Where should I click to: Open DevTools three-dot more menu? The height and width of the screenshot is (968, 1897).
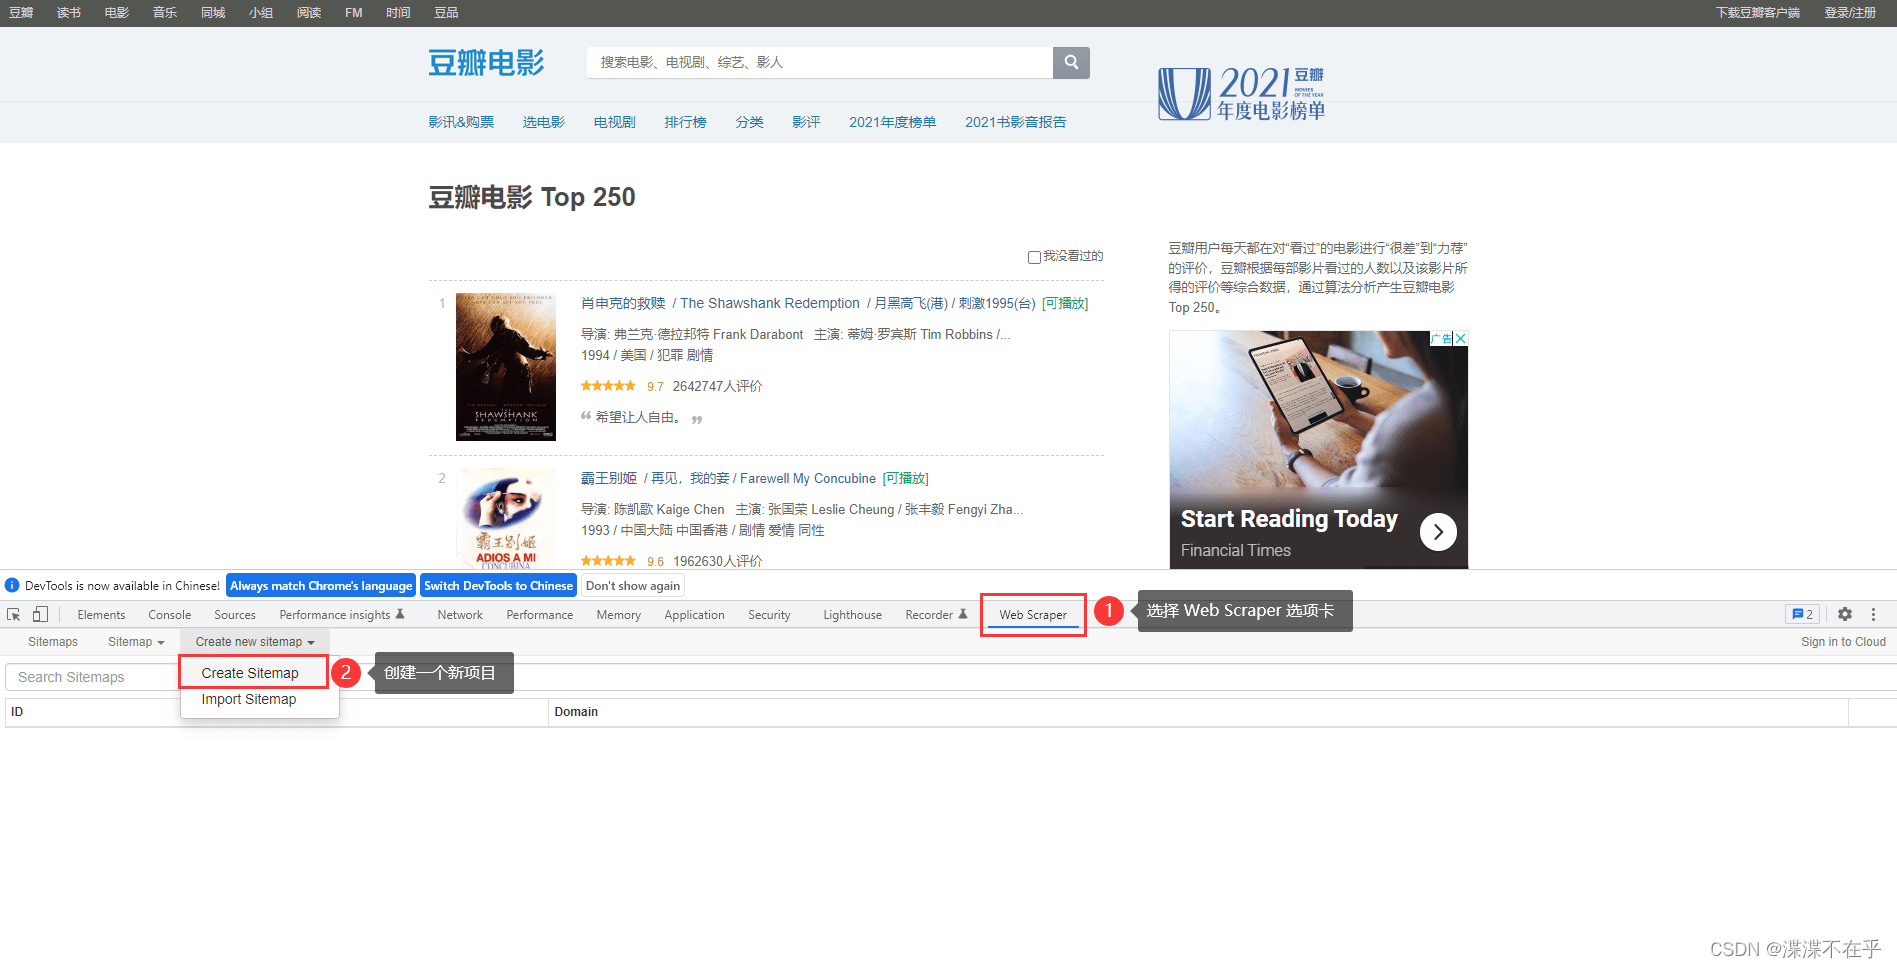point(1874,614)
